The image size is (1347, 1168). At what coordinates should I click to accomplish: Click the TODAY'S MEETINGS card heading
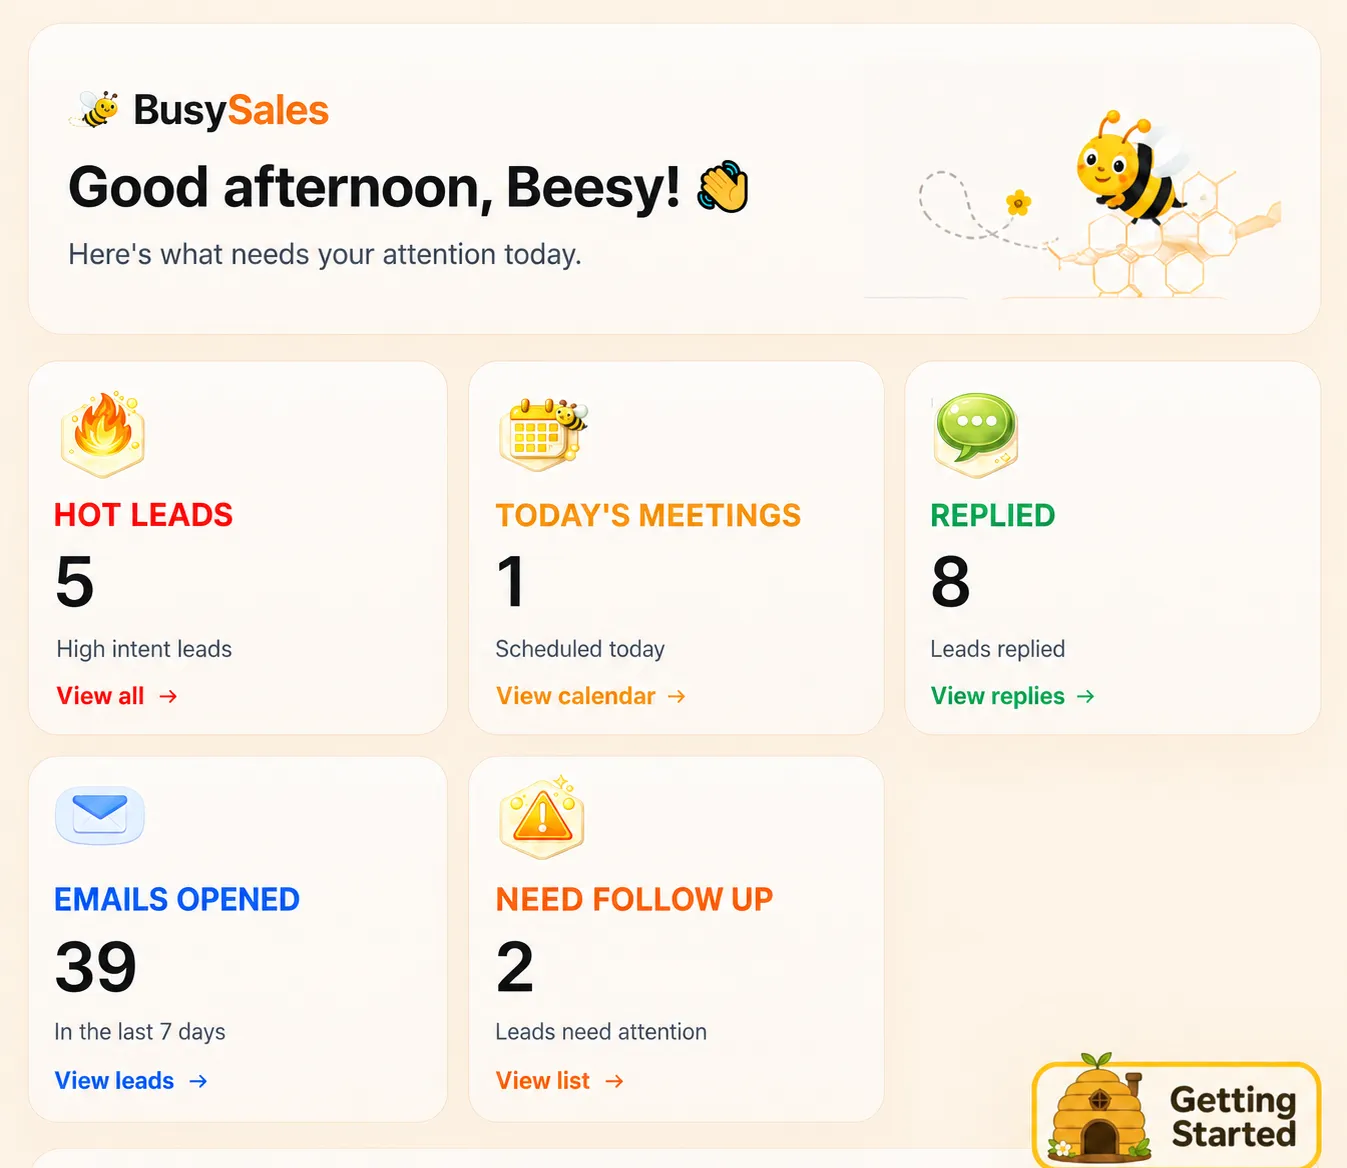pos(648,515)
